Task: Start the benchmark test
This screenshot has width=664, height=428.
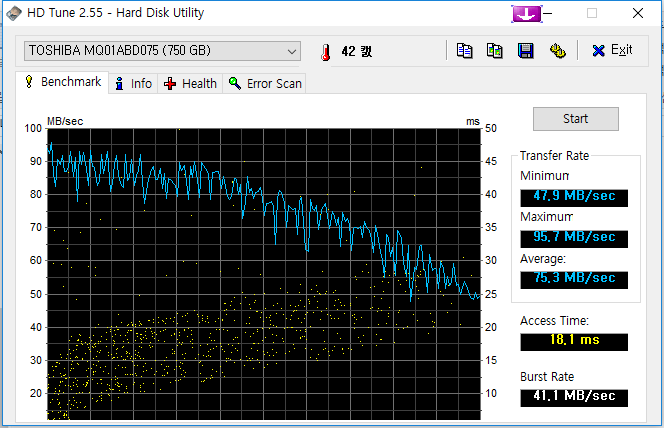Action: click(575, 119)
